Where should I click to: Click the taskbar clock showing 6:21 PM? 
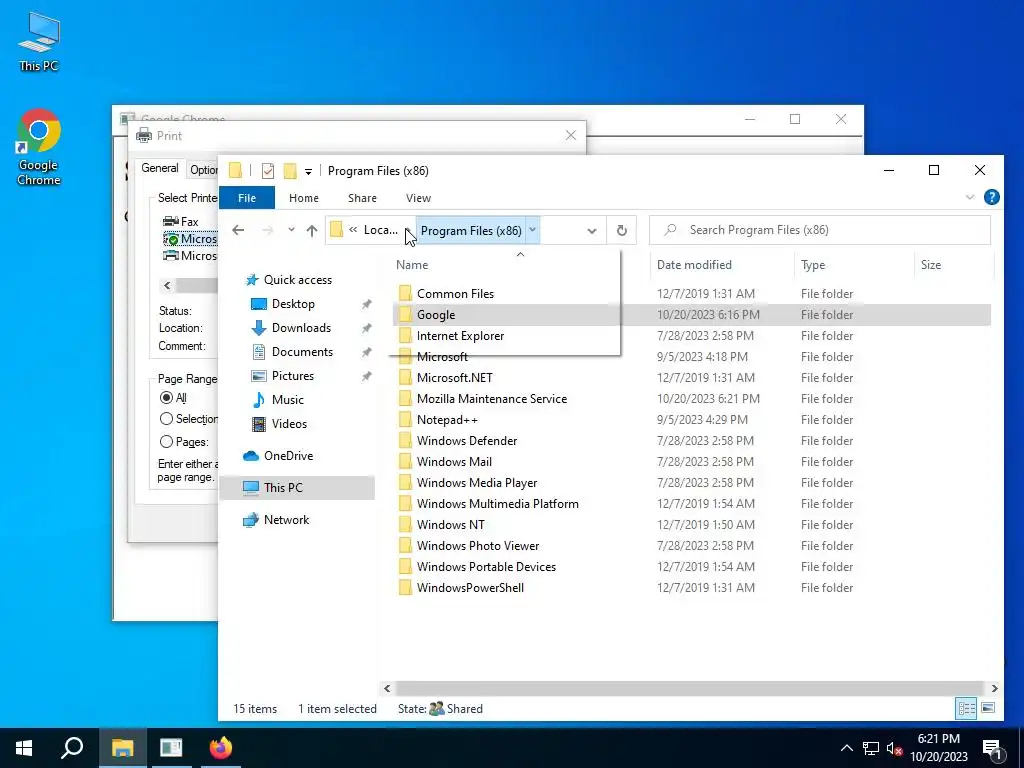pyautogui.click(x=938, y=748)
